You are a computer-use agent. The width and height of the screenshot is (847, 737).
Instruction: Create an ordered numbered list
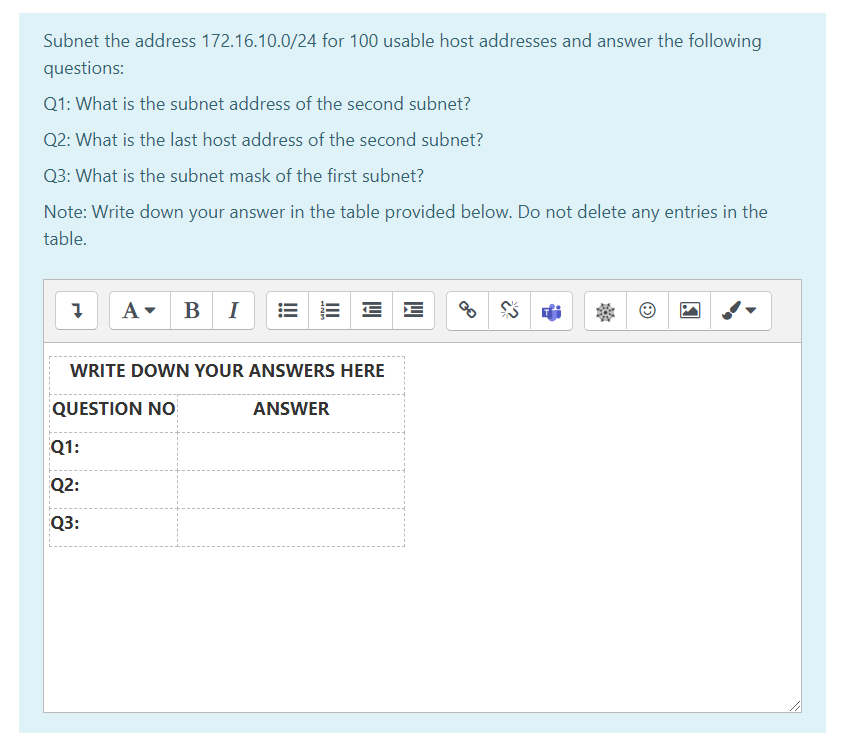[329, 311]
